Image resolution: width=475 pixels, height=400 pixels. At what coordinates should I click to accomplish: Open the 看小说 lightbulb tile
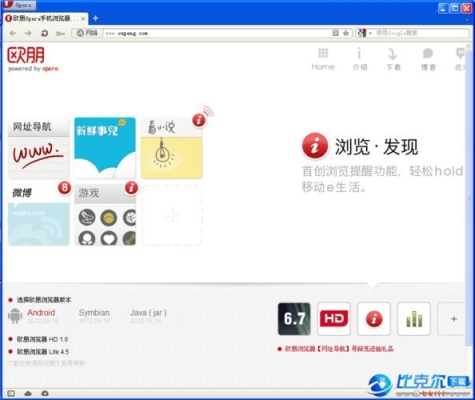(x=171, y=148)
